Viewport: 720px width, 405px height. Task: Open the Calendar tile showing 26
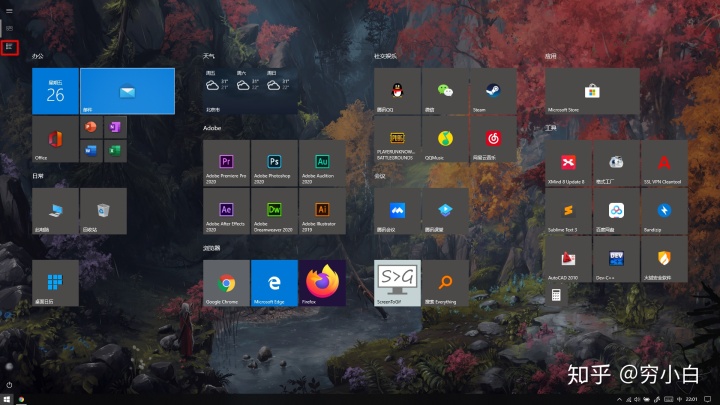[x=55, y=91]
